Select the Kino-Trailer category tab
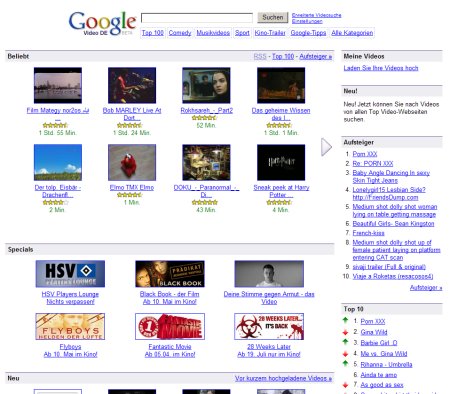 coord(270,33)
